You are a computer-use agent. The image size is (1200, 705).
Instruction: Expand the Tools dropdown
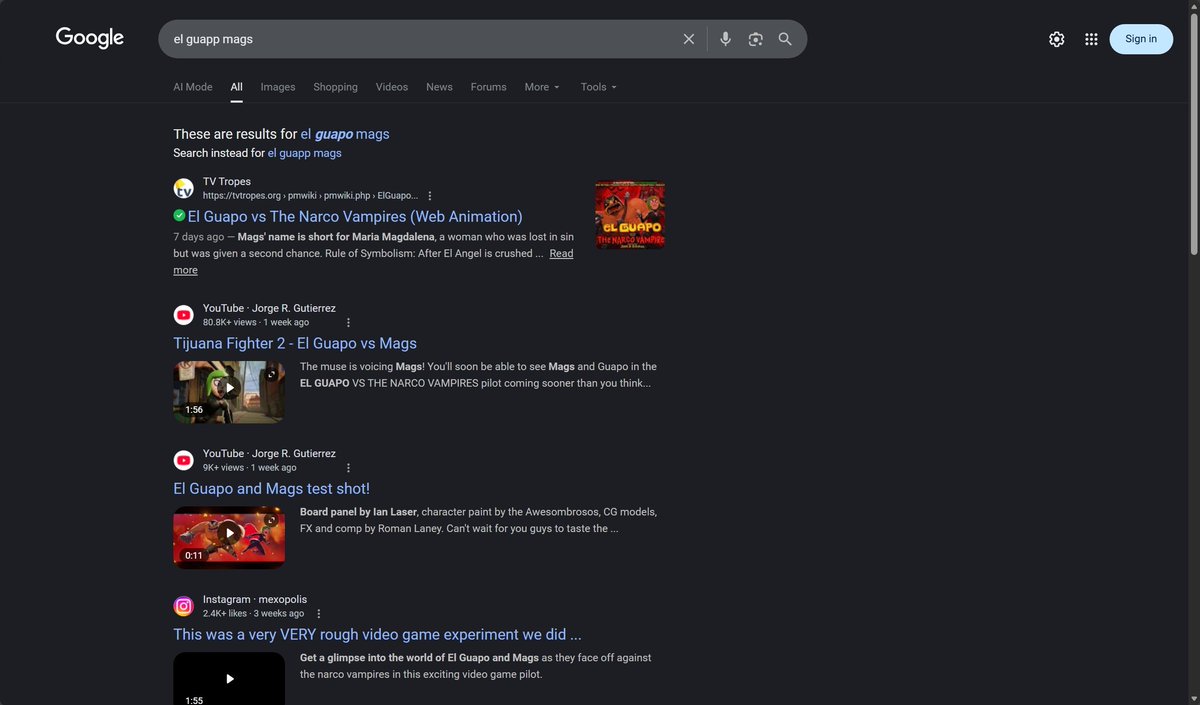tap(599, 87)
